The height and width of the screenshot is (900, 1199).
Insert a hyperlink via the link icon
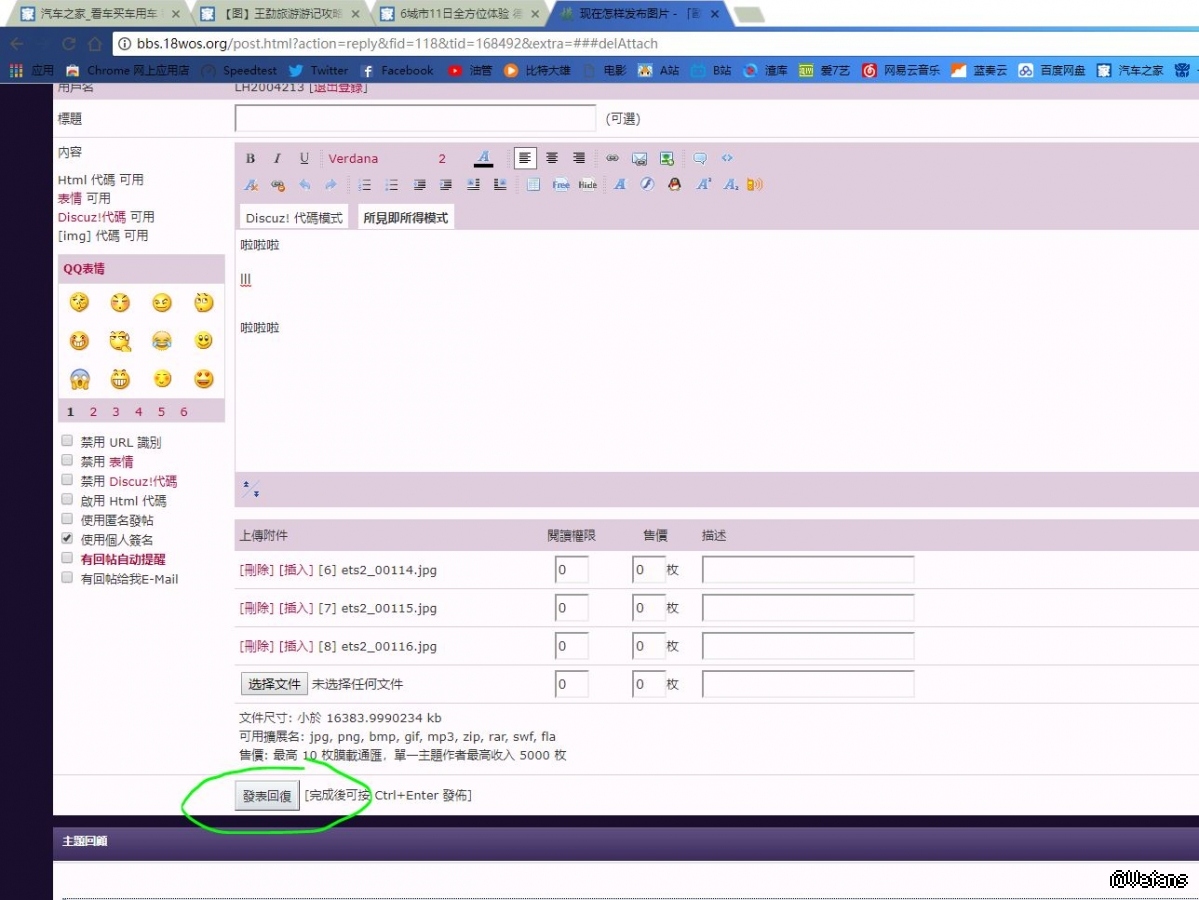point(612,159)
